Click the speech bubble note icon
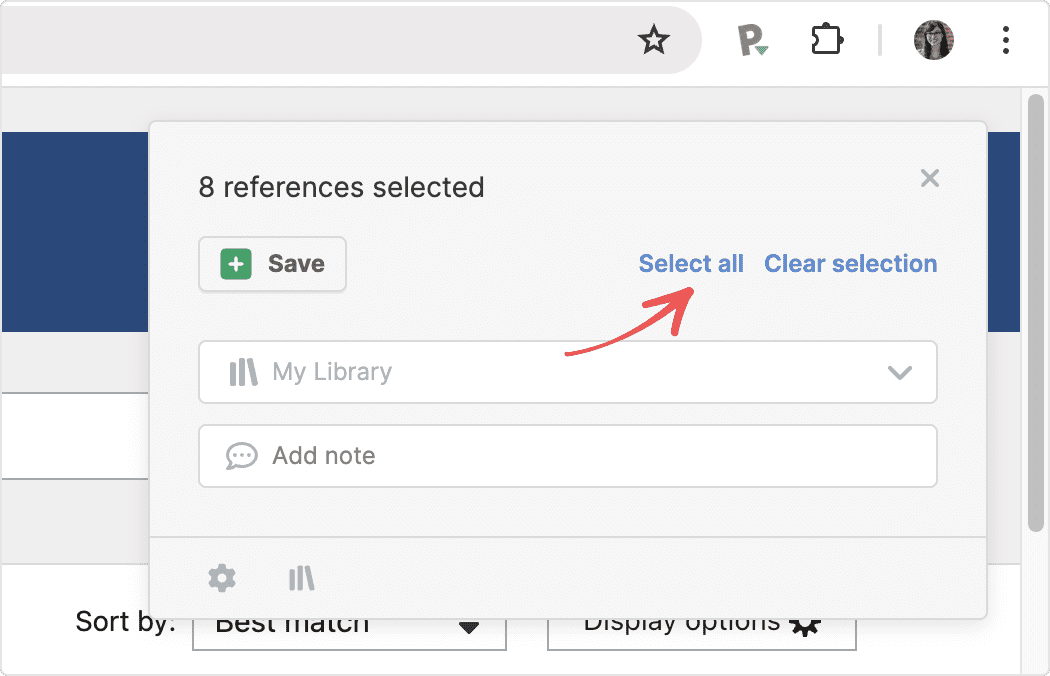The image size is (1050, 676). click(241, 456)
